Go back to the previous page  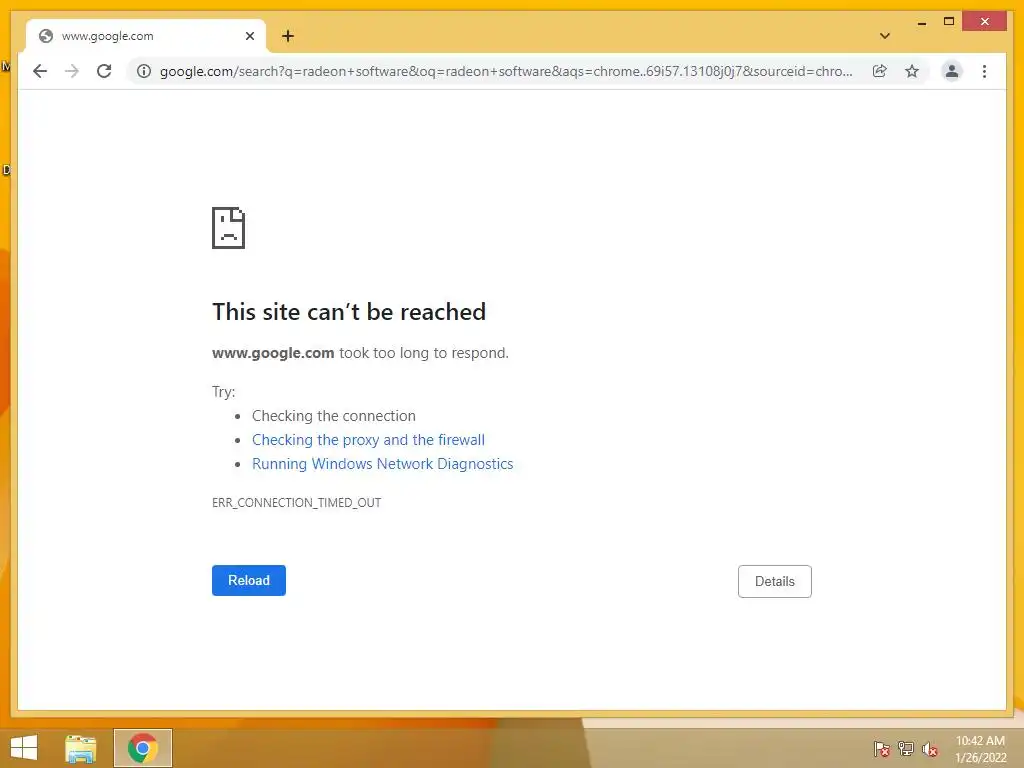click(x=40, y=71)
